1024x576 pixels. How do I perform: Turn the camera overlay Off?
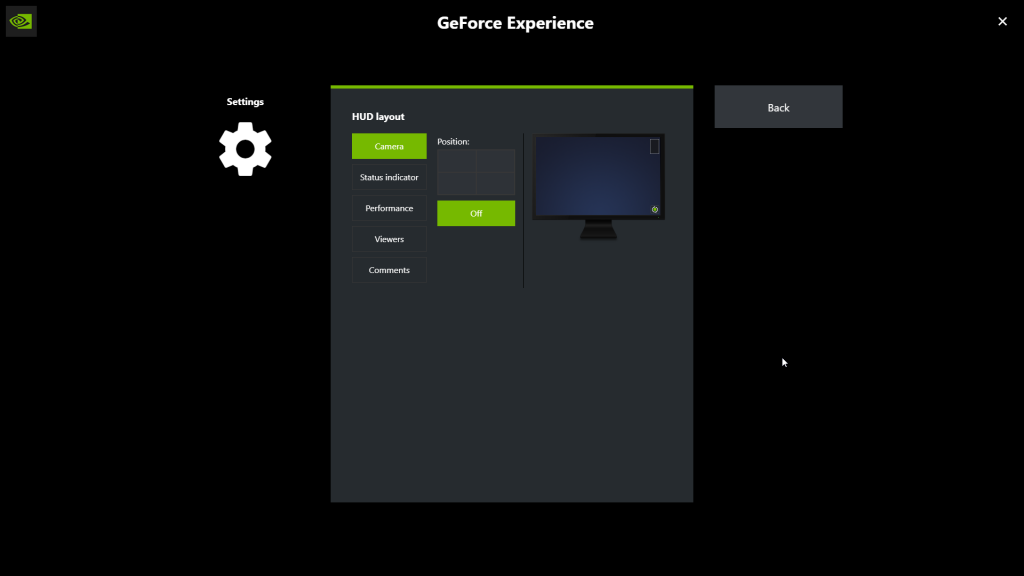point(476,214)
